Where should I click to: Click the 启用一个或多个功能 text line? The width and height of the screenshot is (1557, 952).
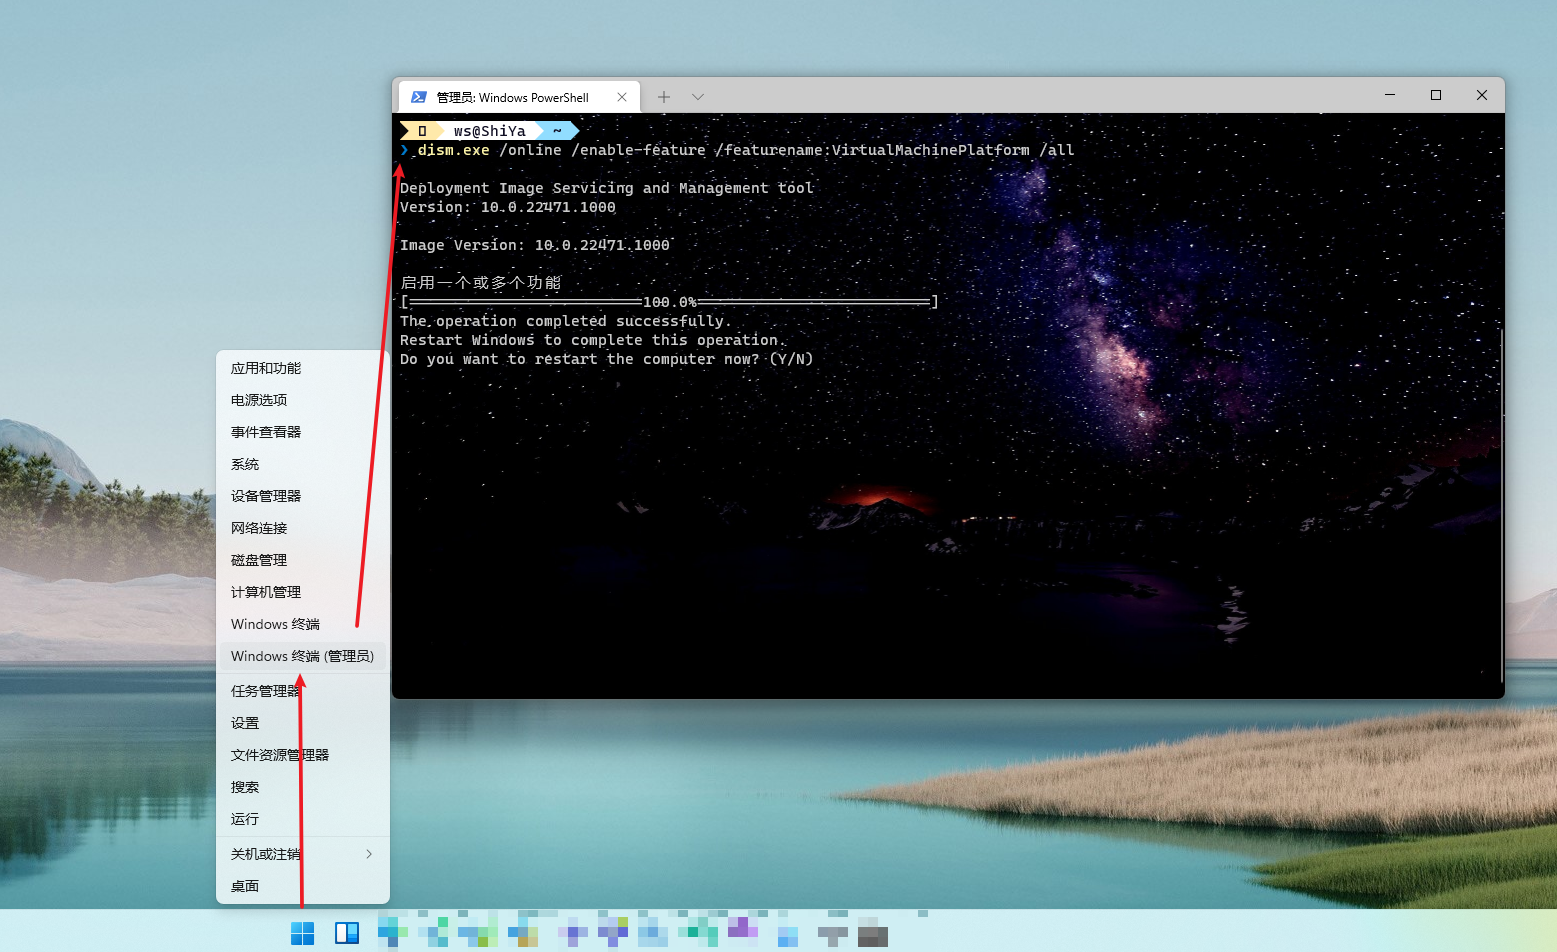click(481, 283)
